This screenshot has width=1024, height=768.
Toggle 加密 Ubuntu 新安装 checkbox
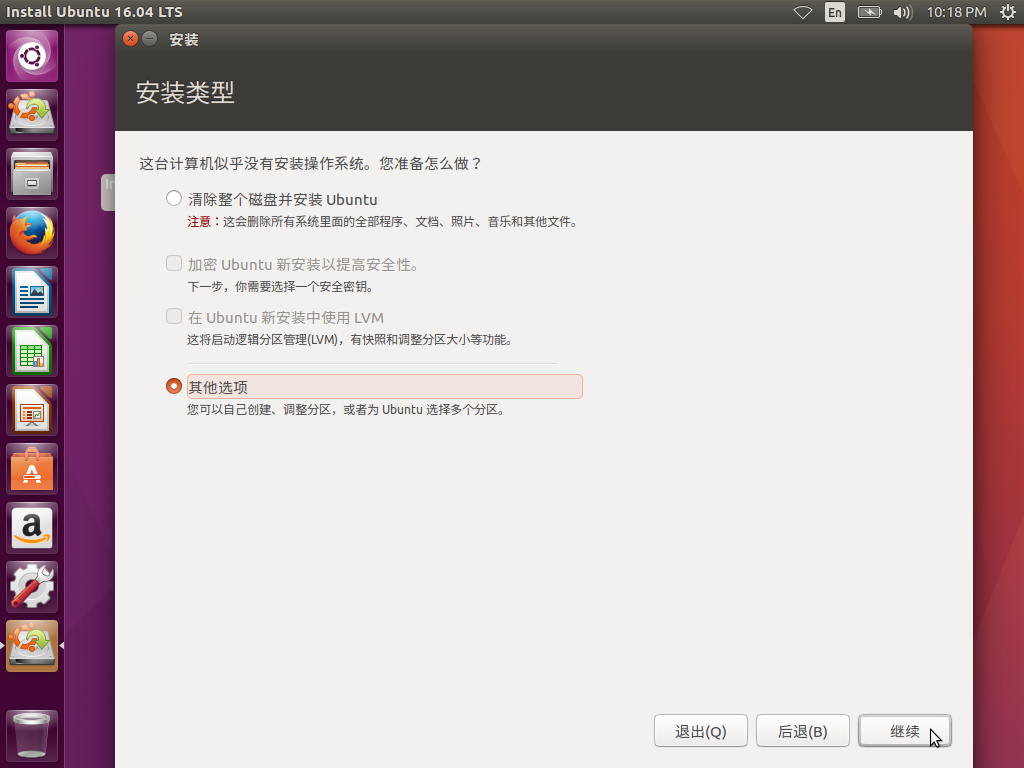tap(174, 263)
